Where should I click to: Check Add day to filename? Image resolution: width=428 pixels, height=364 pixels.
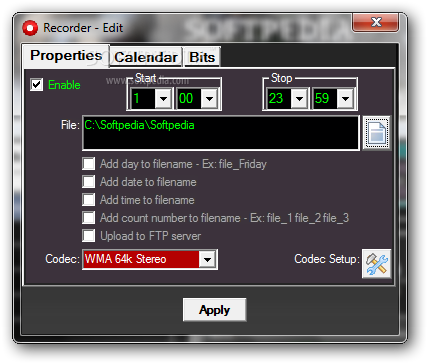(89, 164)
